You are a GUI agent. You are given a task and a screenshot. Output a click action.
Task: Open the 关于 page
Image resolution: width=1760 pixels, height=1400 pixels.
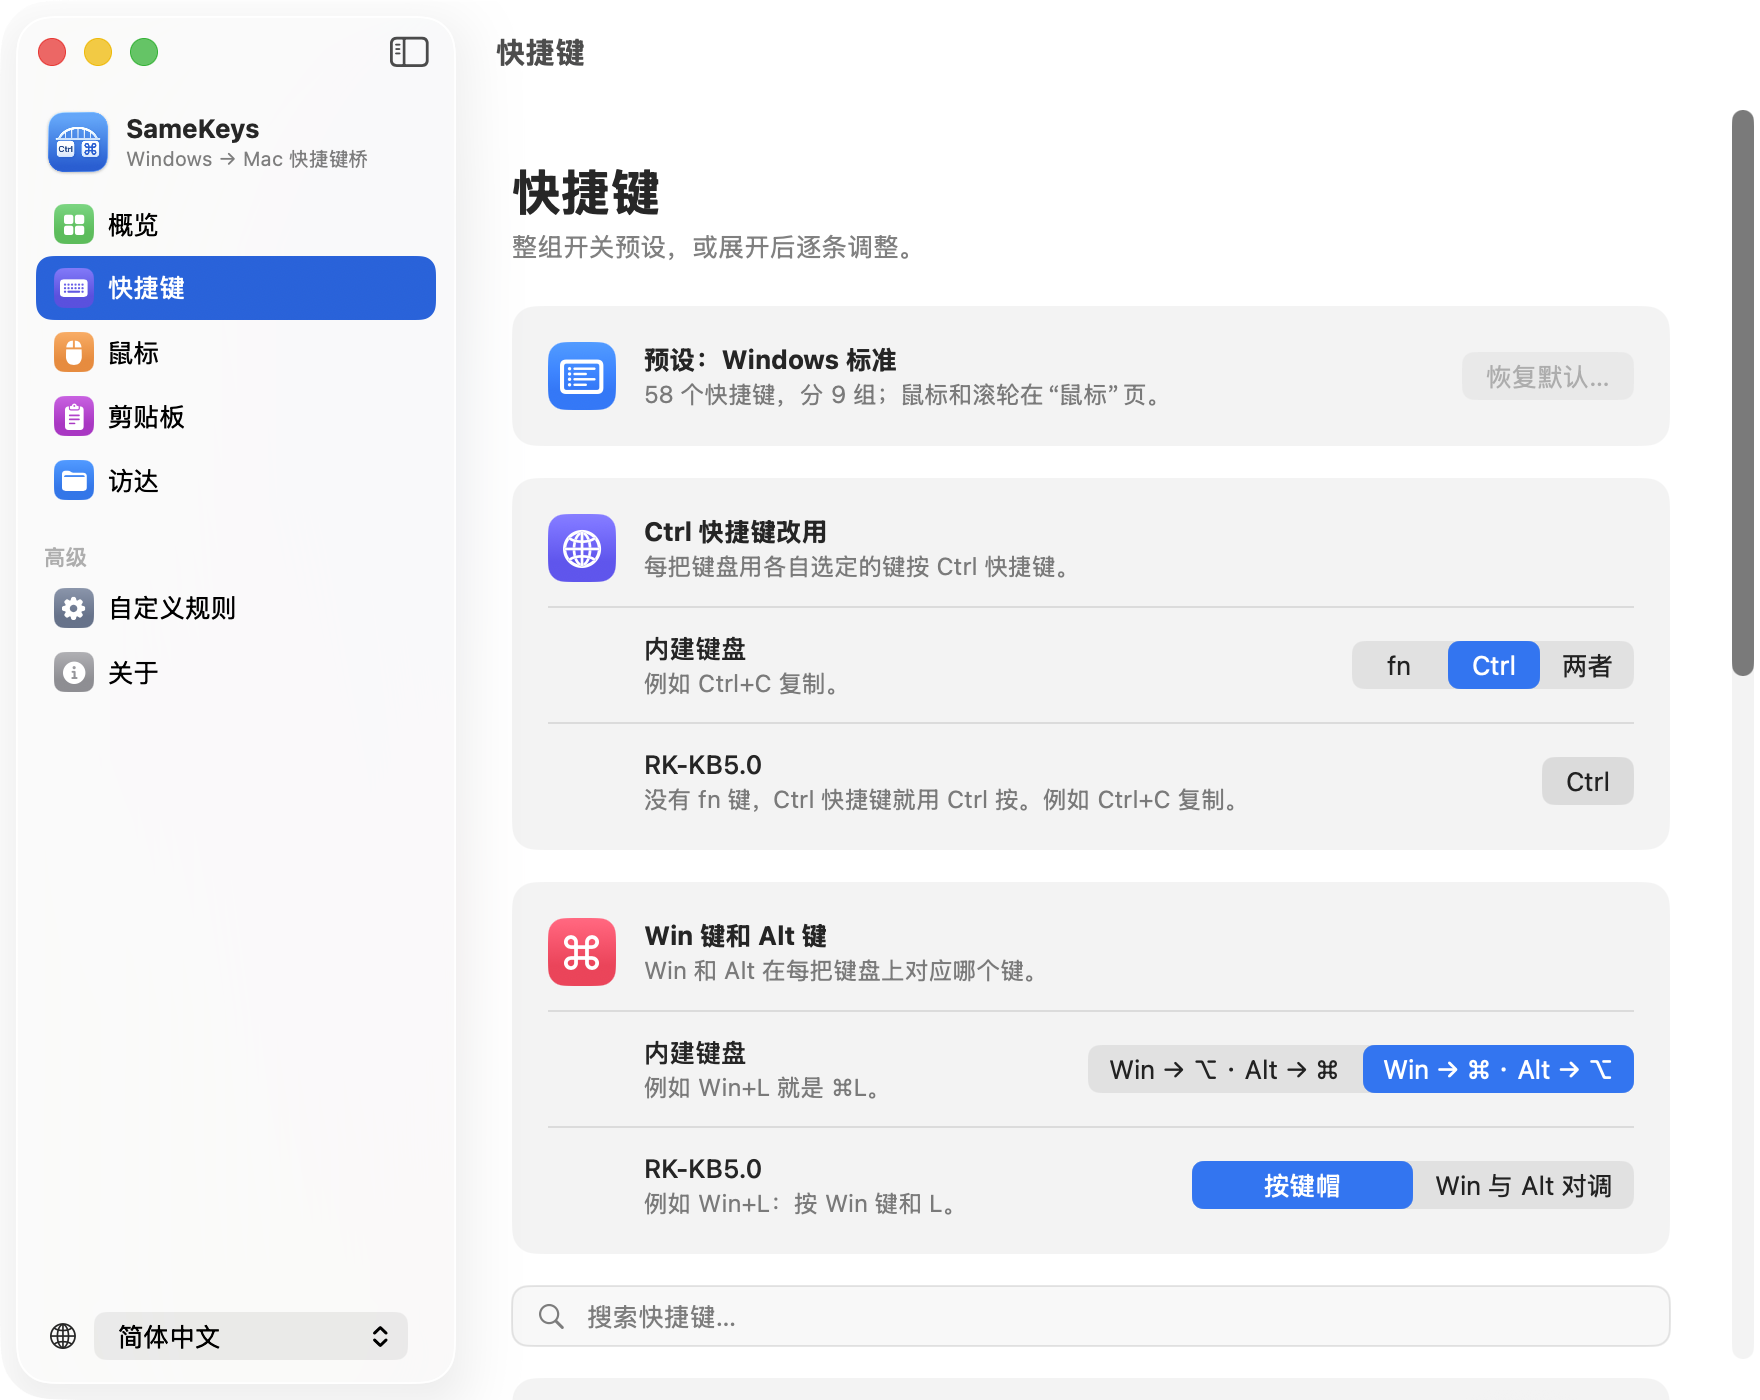(236, 672)
